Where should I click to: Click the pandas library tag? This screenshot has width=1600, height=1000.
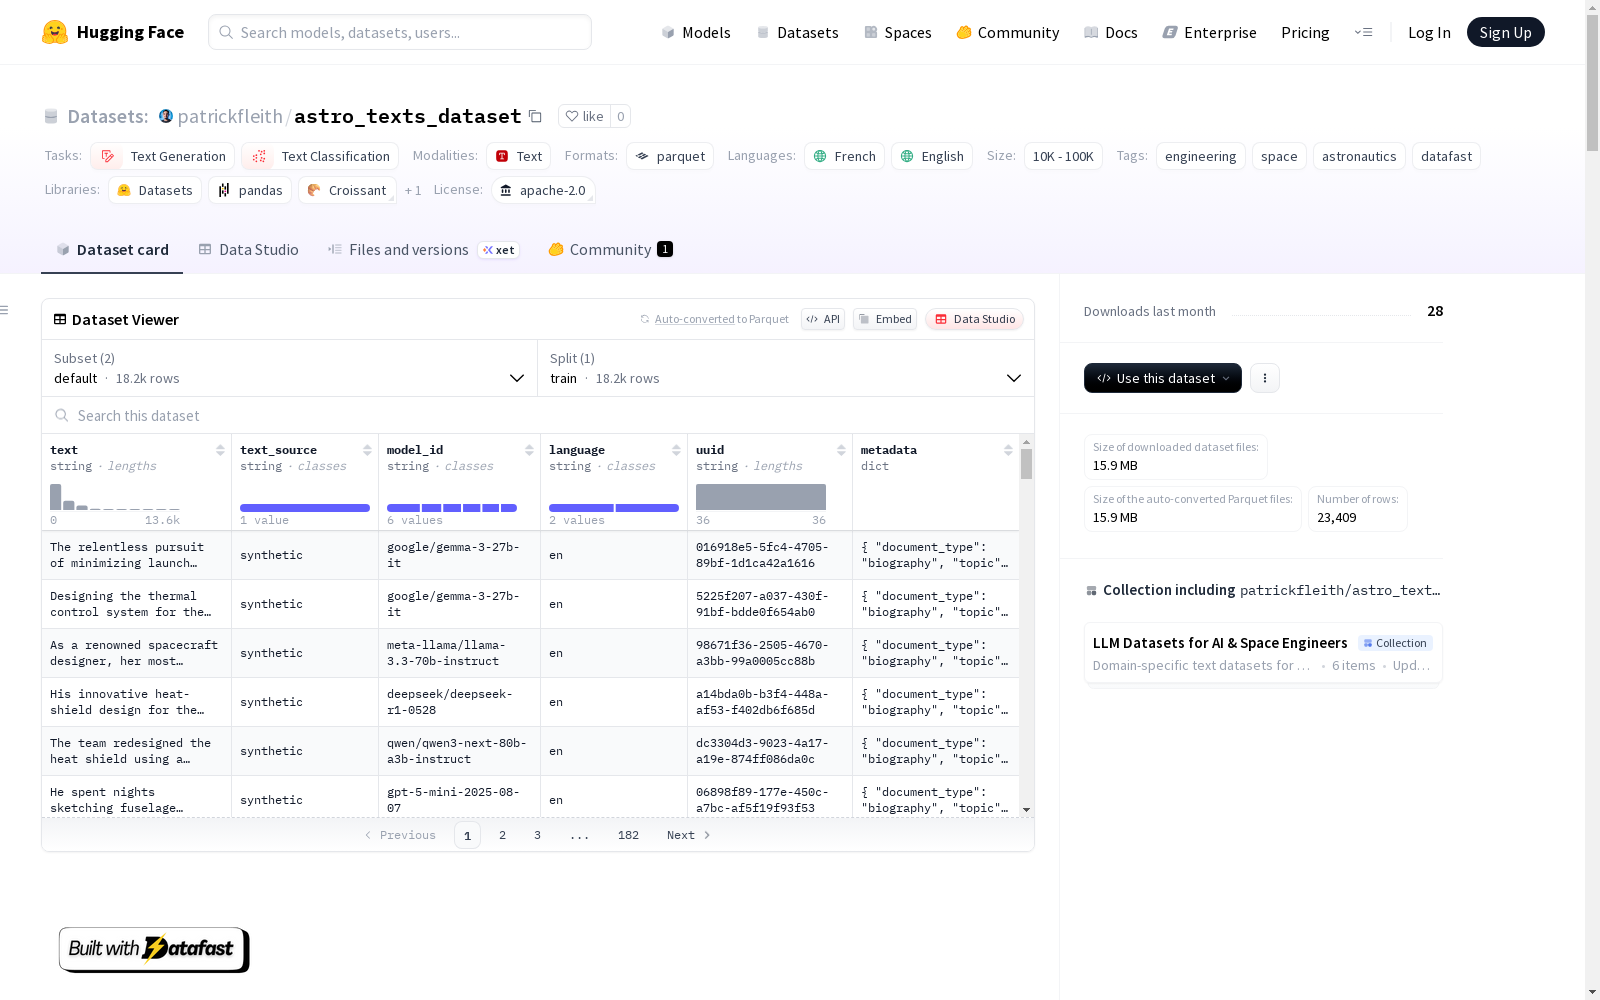click(x=250, y=190)
